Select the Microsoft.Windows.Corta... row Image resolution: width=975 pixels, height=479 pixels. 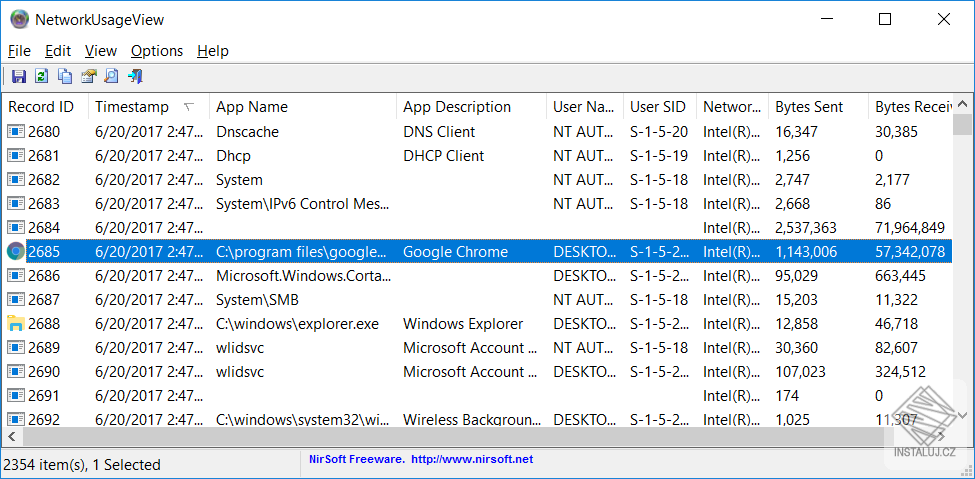478,276
